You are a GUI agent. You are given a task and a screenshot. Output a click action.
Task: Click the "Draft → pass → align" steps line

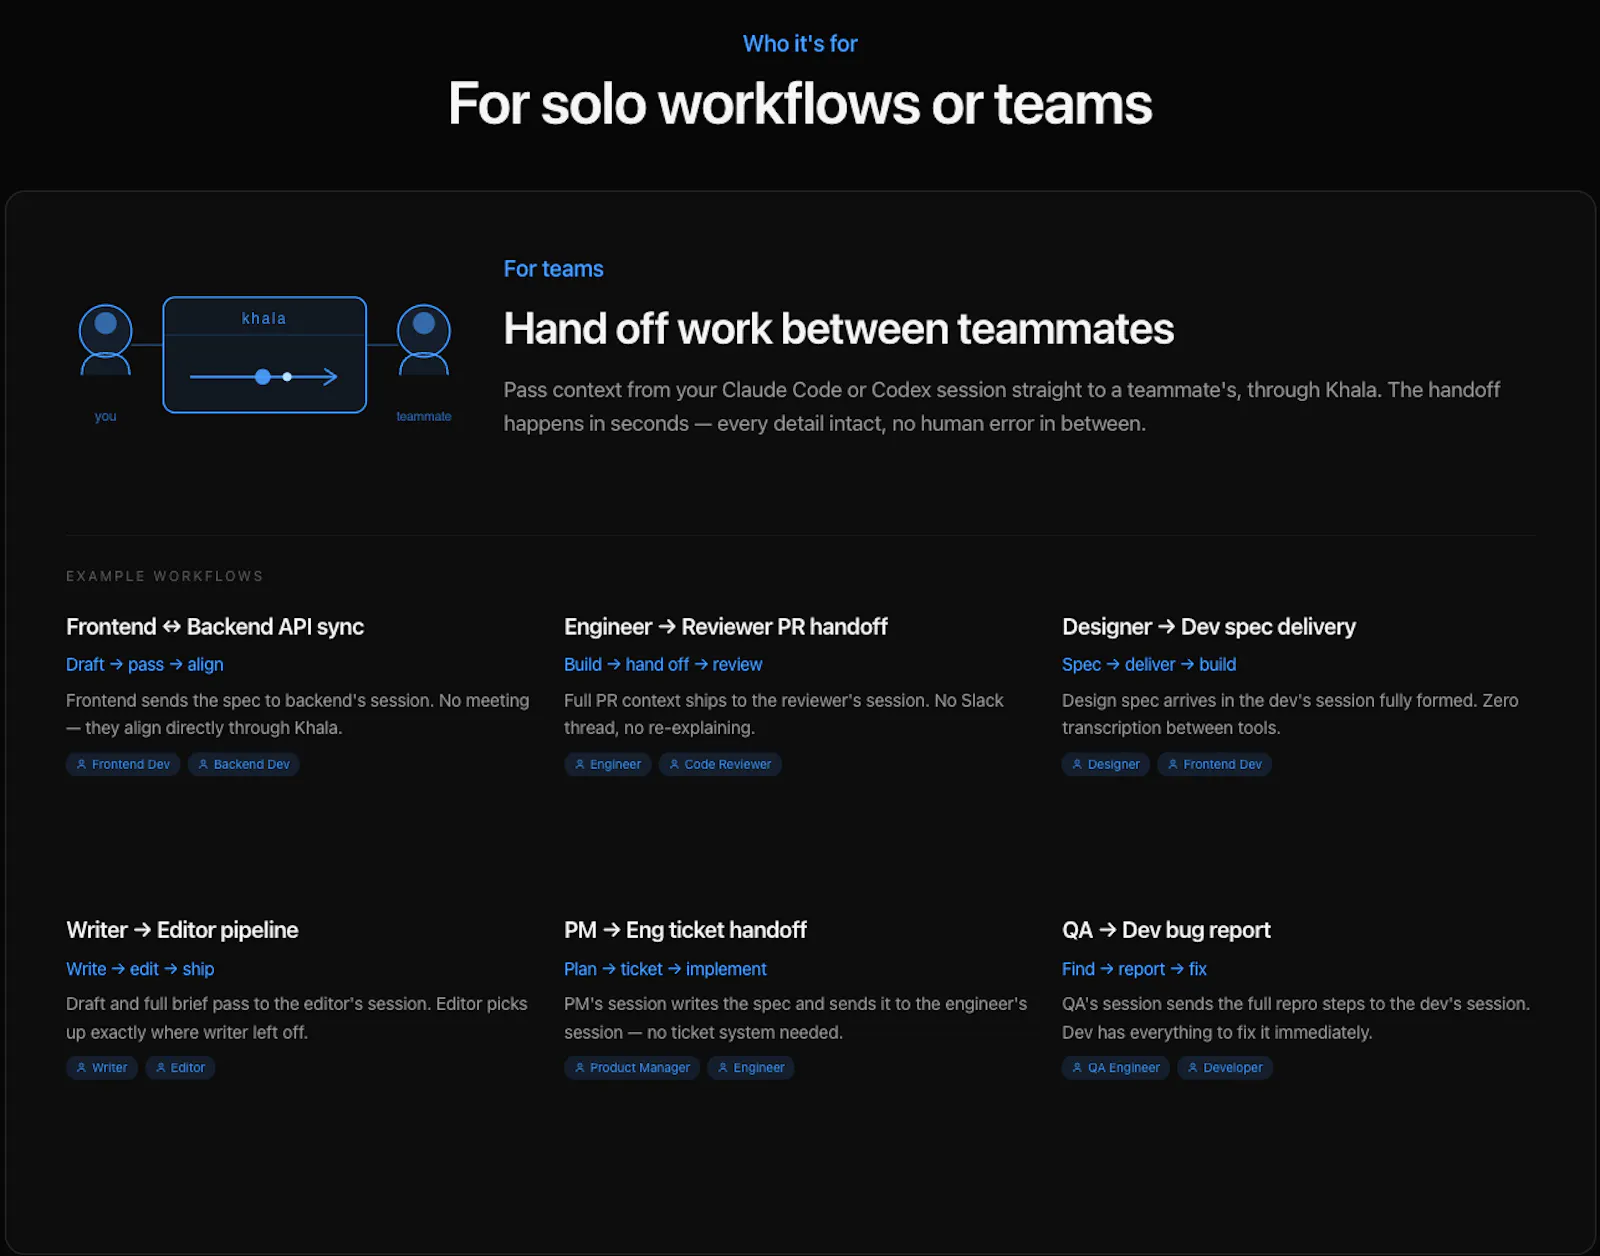click(145, 665)
